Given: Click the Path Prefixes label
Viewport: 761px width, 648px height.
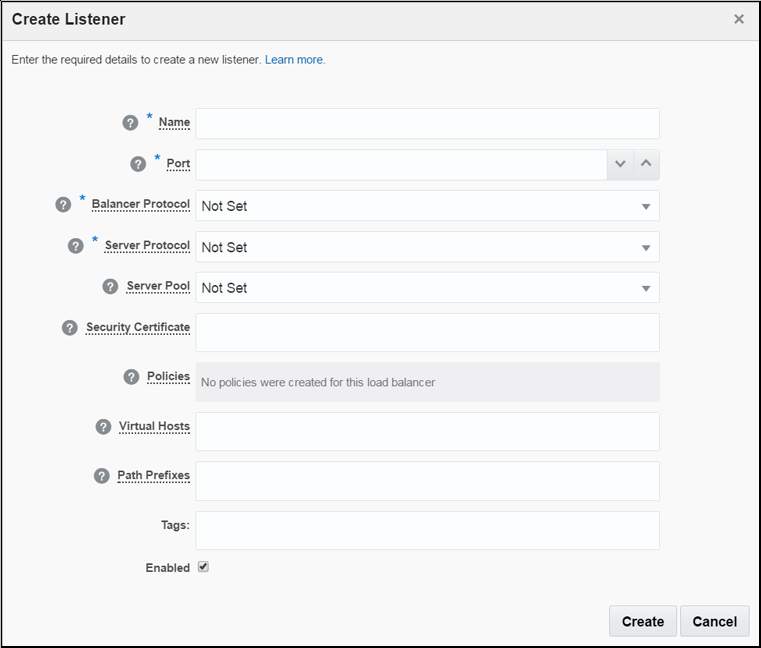Looking at the screenshot, I should (153, 475).
